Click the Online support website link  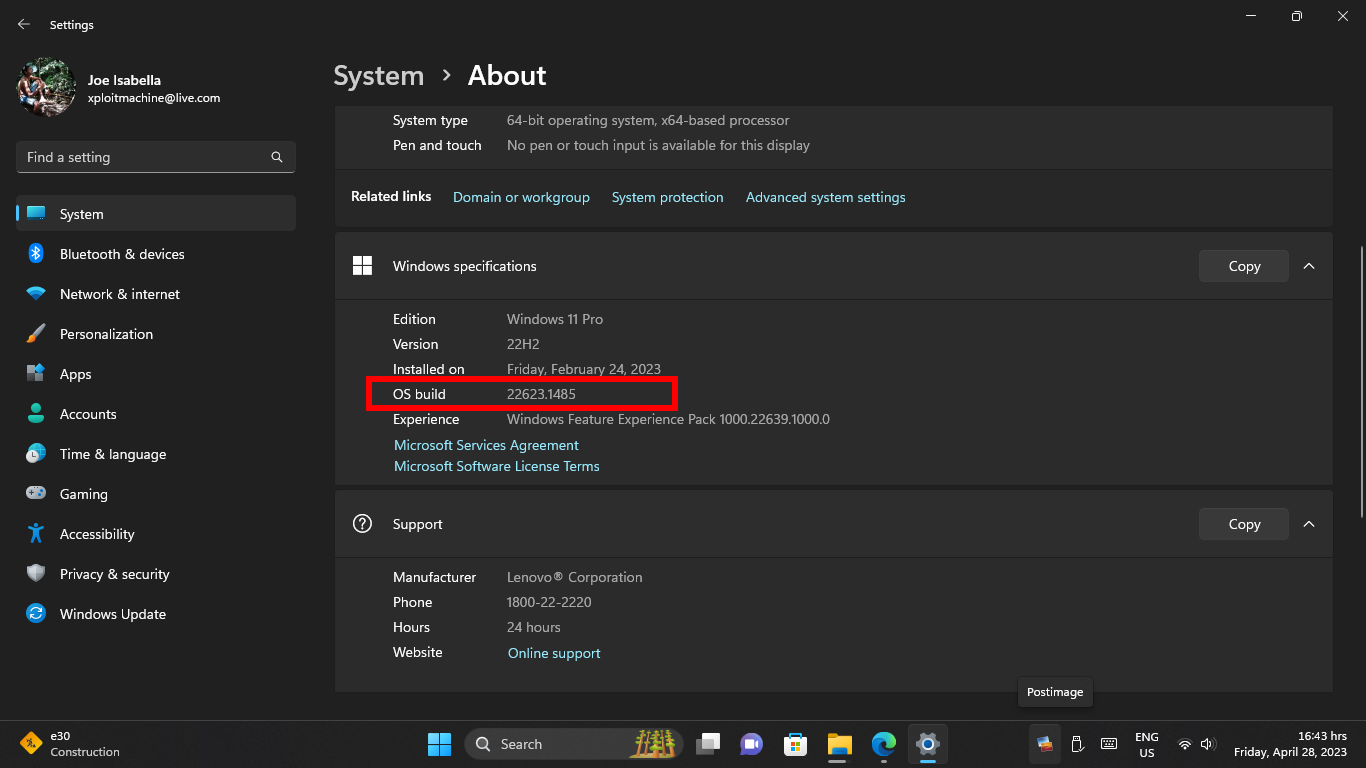tap(554, 653)
